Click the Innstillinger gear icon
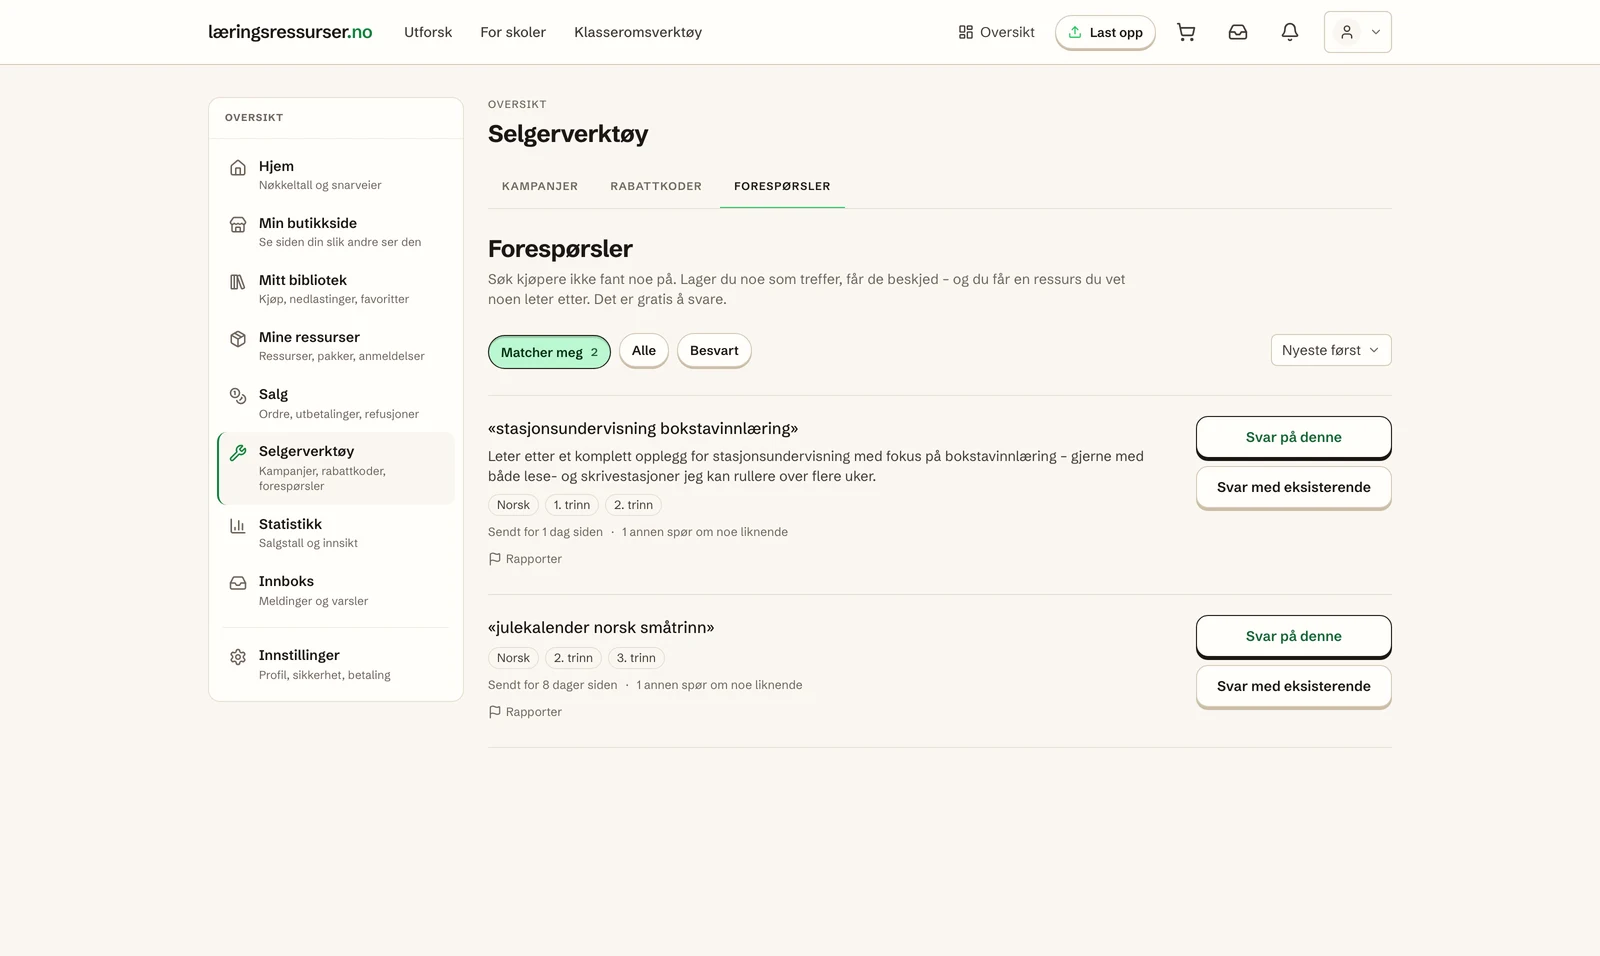 [238, 657]
